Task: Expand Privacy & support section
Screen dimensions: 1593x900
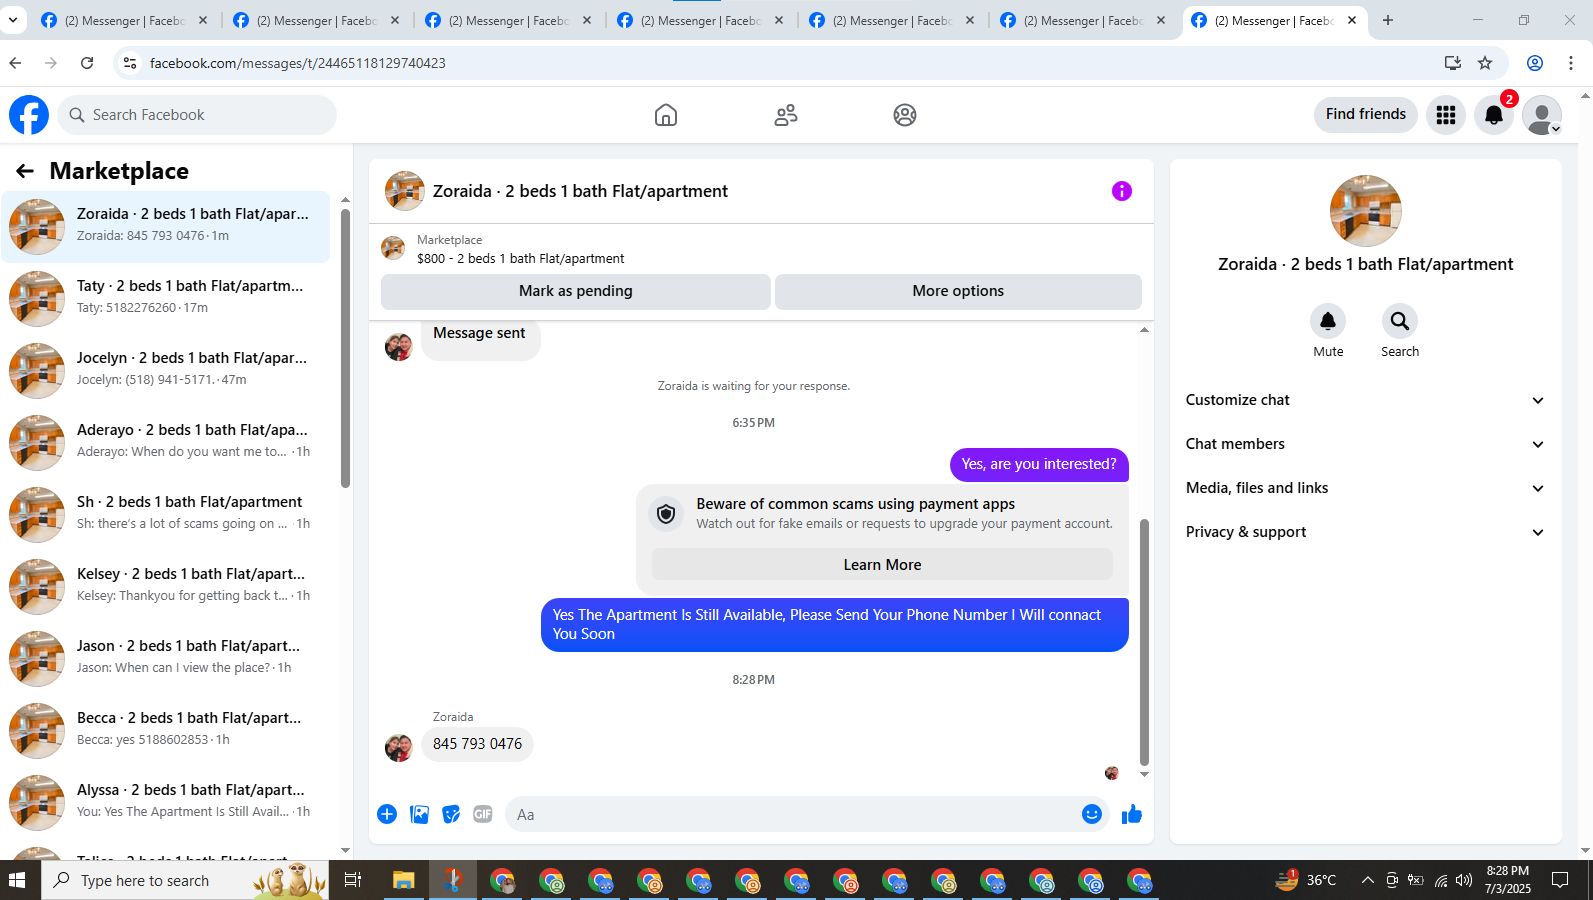Action: pos(1366,532)
